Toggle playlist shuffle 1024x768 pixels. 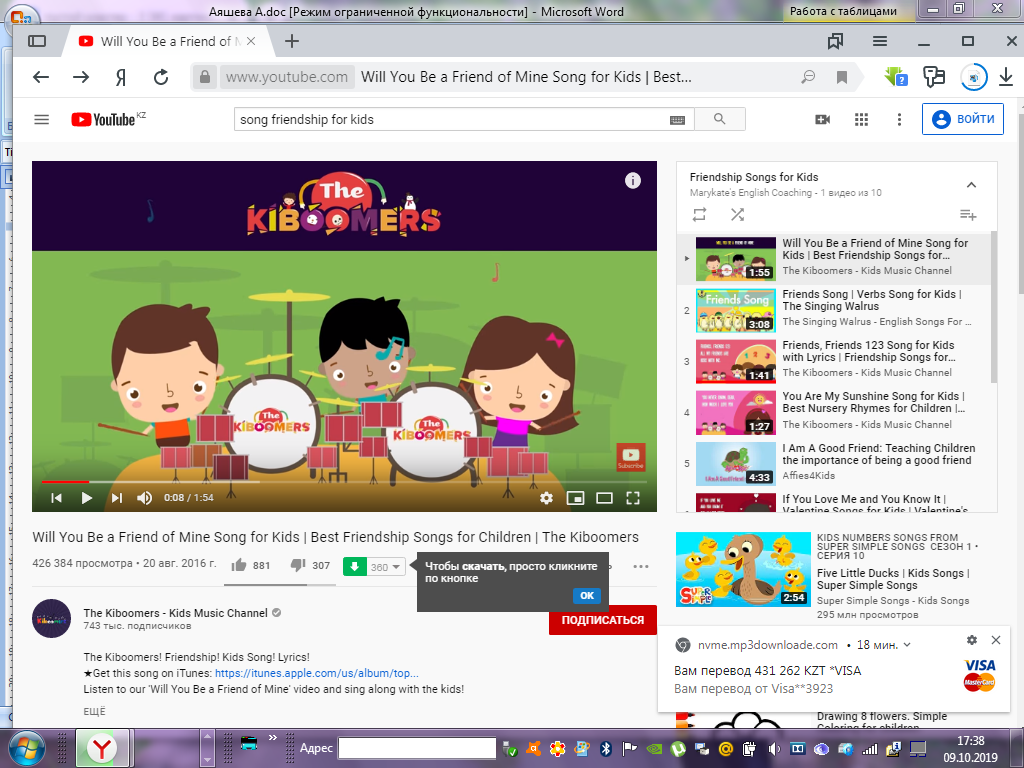(737, 214)
